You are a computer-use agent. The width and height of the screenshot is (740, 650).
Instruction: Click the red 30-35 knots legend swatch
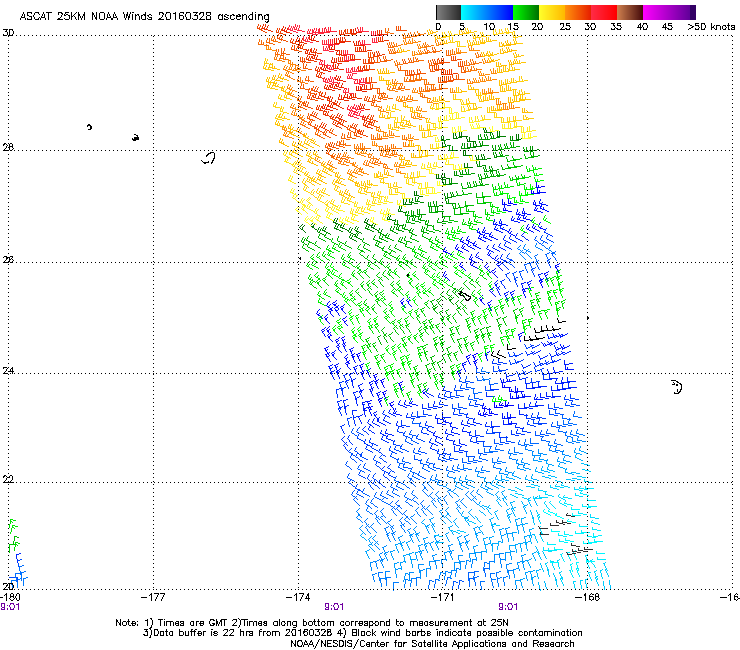coord(604,12)
